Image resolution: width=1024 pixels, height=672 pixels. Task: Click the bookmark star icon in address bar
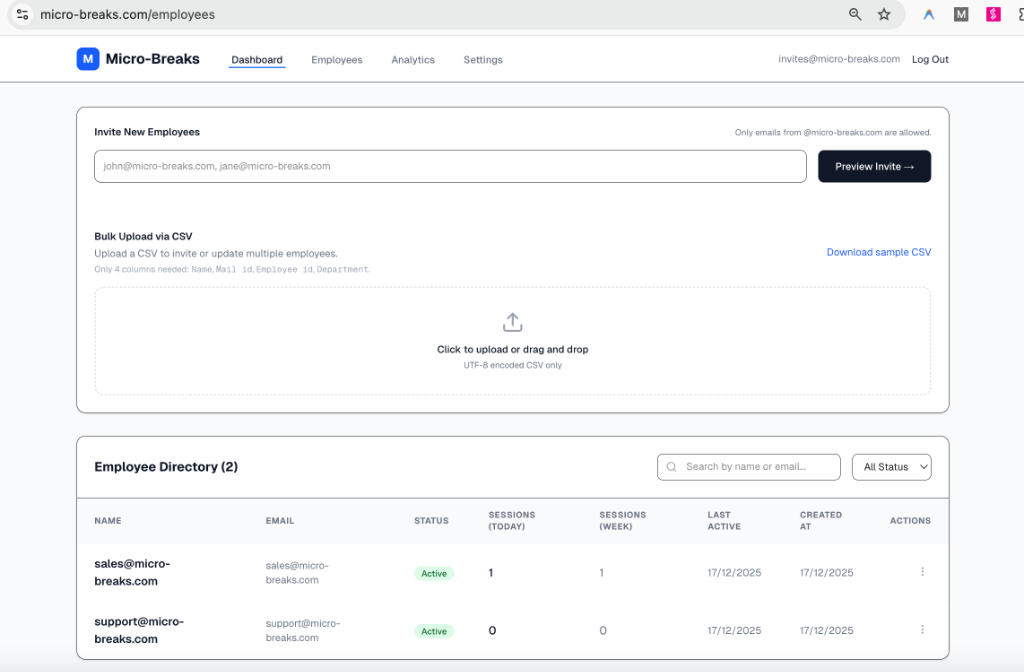point(884,15)
